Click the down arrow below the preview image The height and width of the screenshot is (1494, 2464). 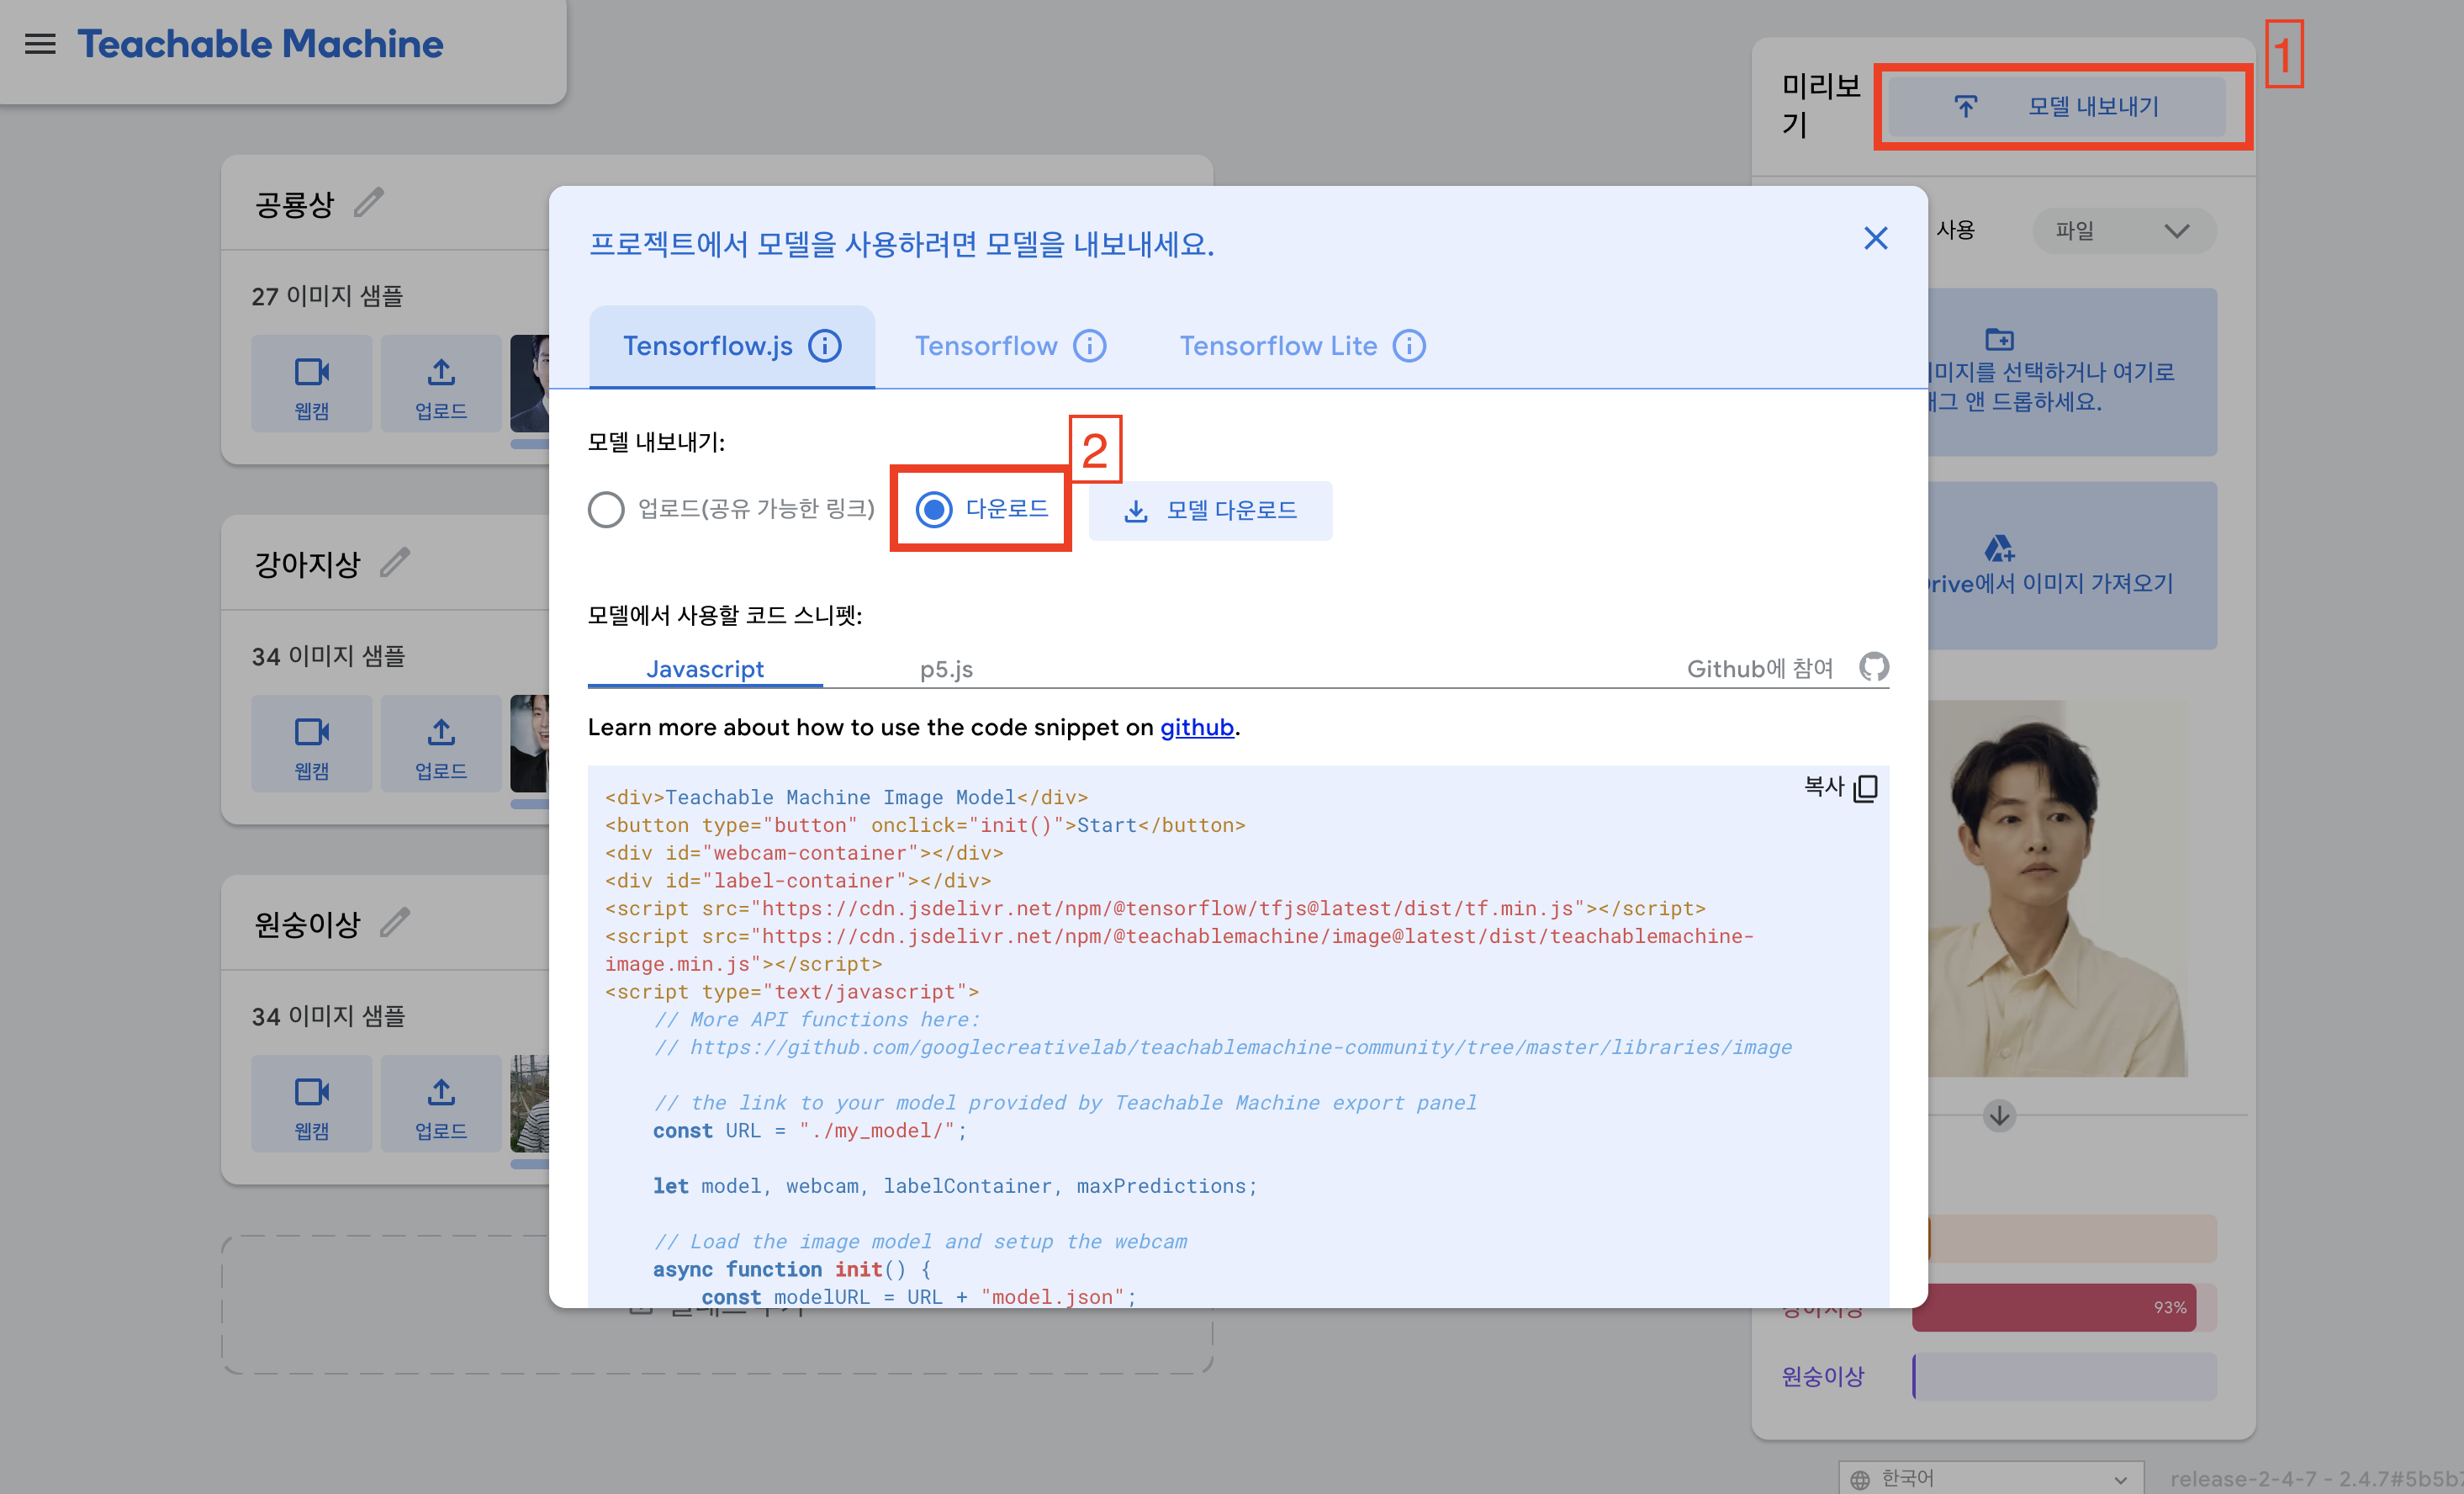(1999, 1115)
